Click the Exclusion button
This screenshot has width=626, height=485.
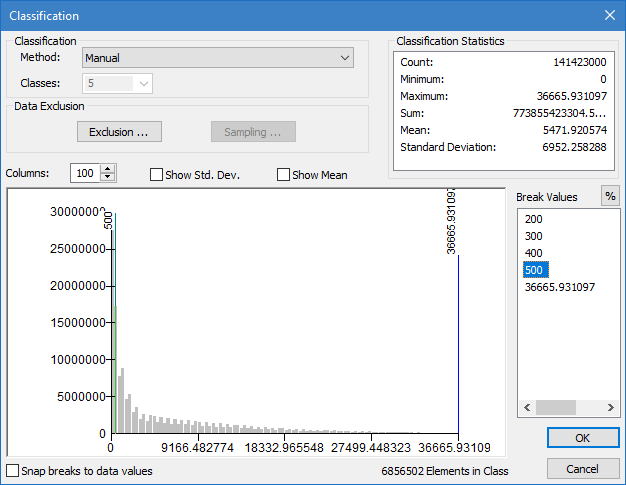click(119, 132)
